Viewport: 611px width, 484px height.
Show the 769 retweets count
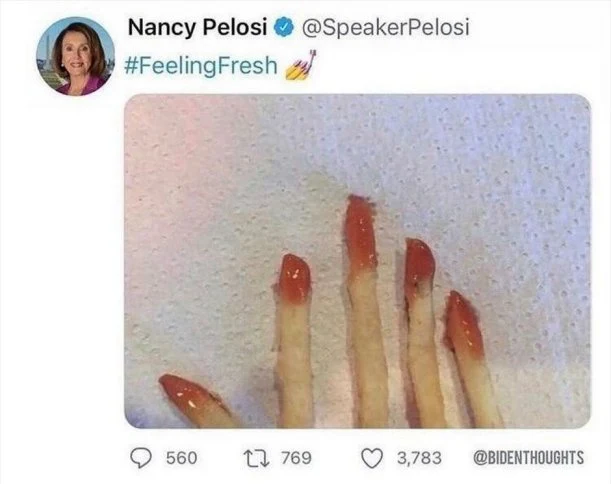click(x=296, y=458)
